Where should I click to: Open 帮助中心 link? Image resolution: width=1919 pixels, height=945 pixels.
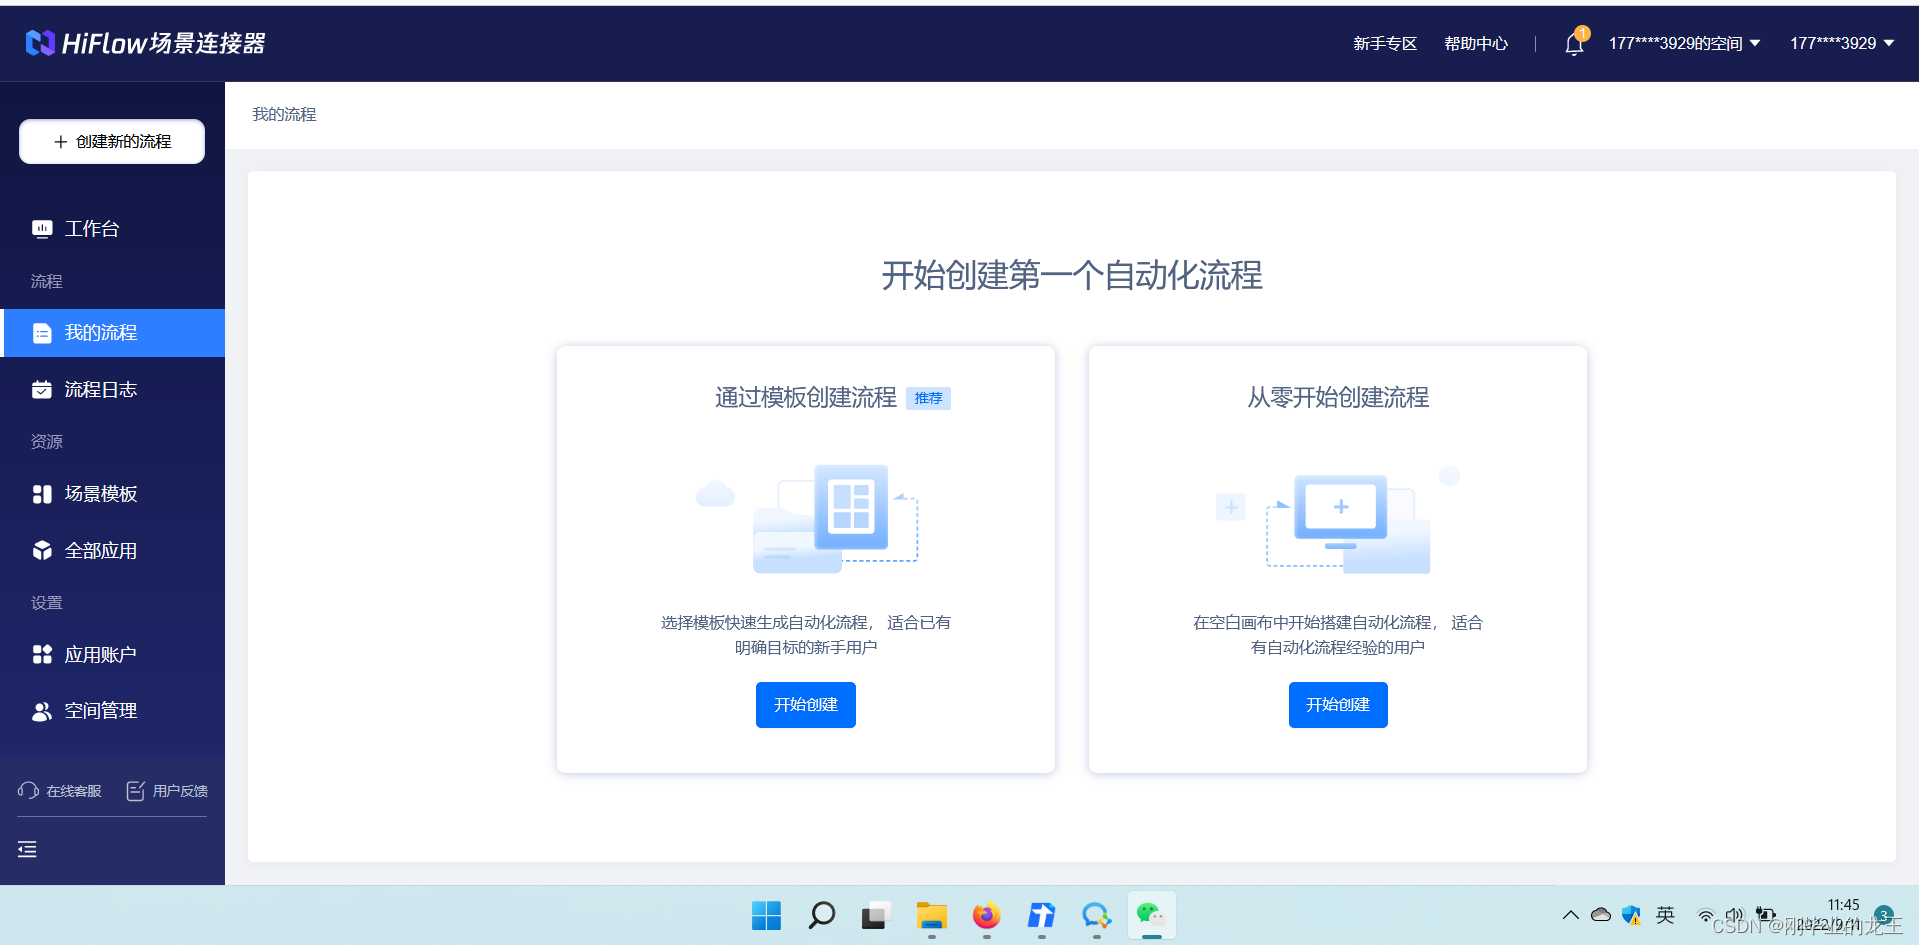[x=1476, y=43]
